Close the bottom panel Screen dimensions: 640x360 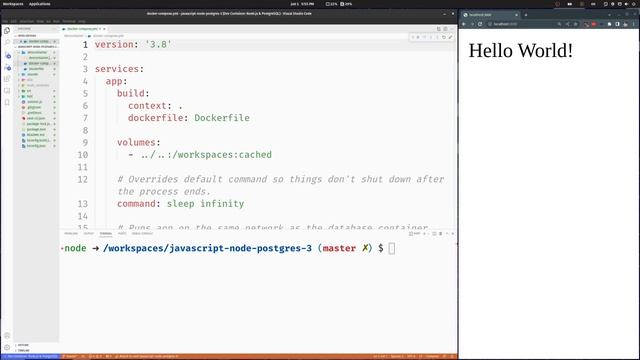[x=453, y=233]
